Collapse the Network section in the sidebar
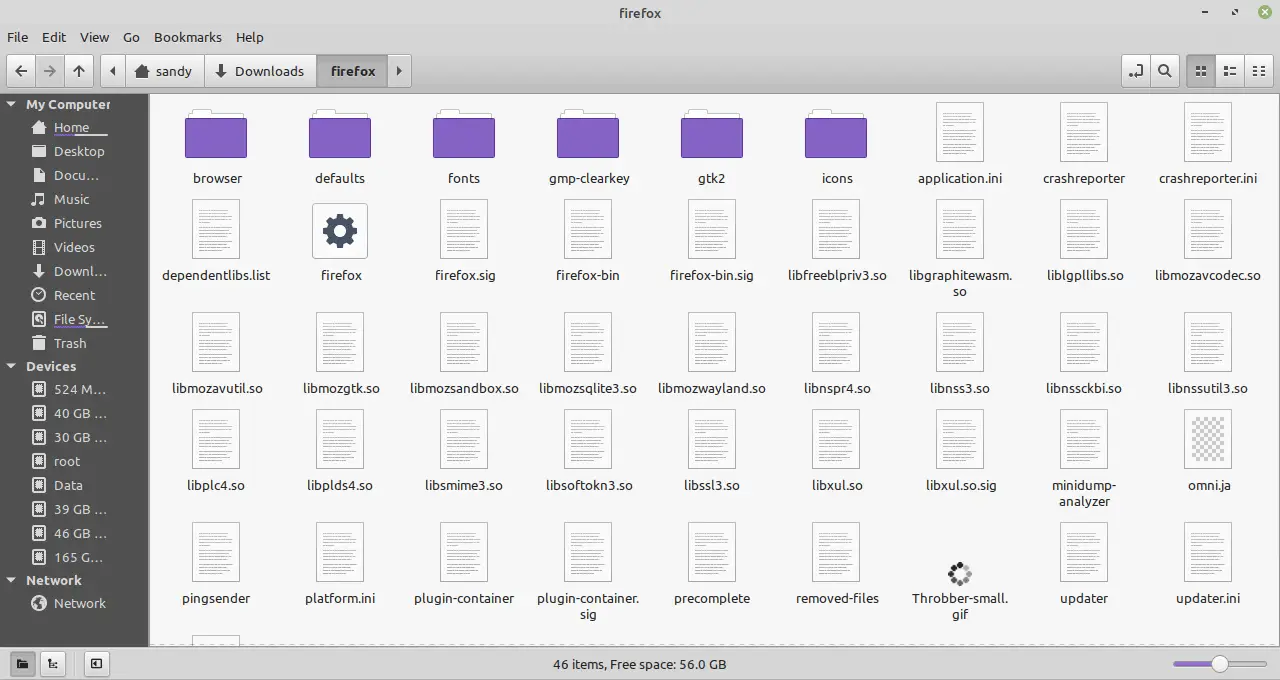The width and height of the screenshot is (1280, 680). click(x=11, y=581)
